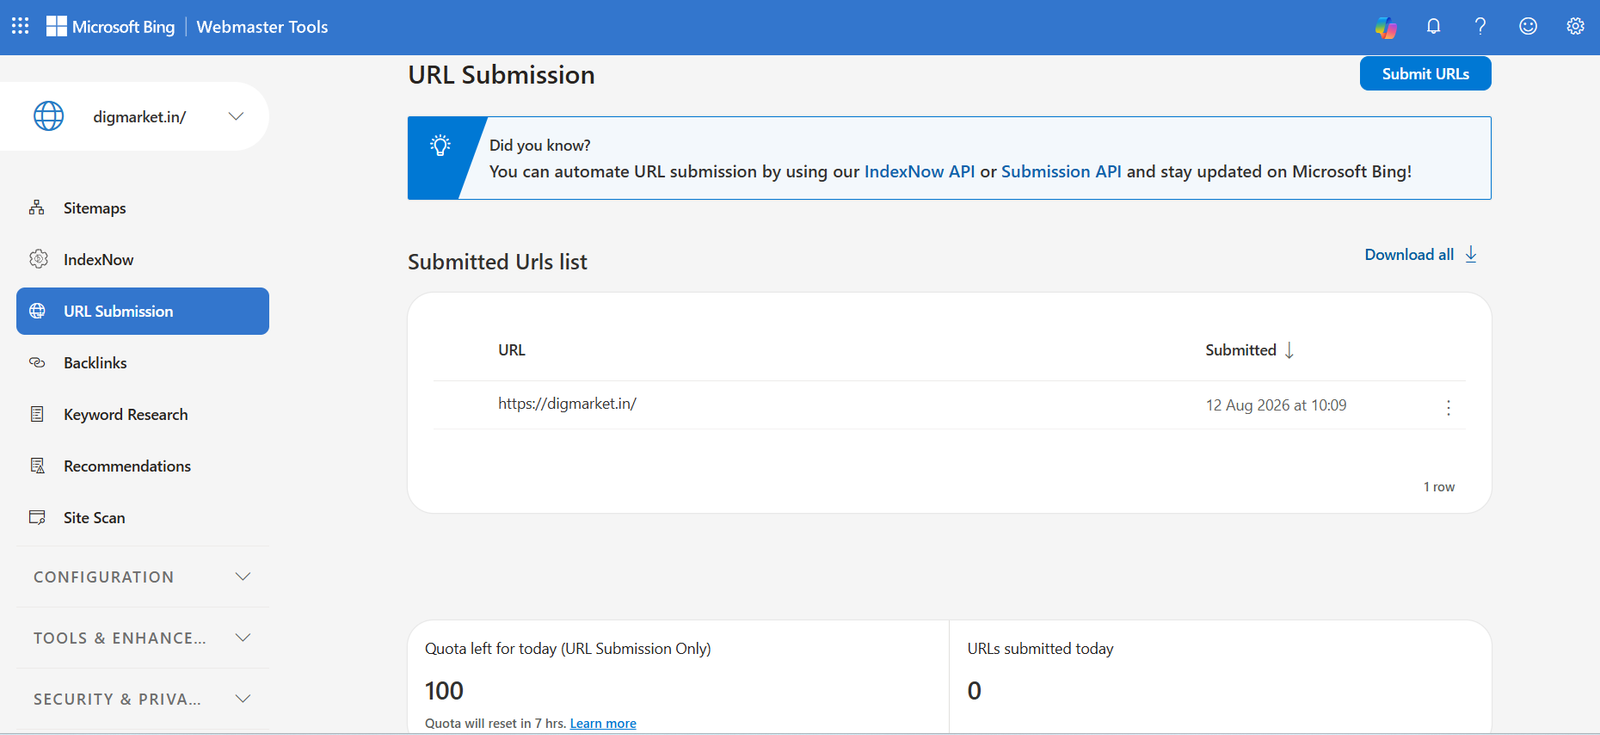The image size is (1600, 735).
Task: Click the URL Submission page heading
Action: (x=501, y=75)
